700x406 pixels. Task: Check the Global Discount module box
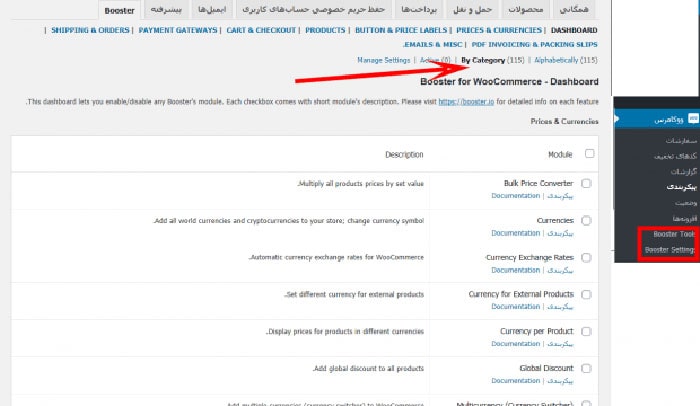586,368
